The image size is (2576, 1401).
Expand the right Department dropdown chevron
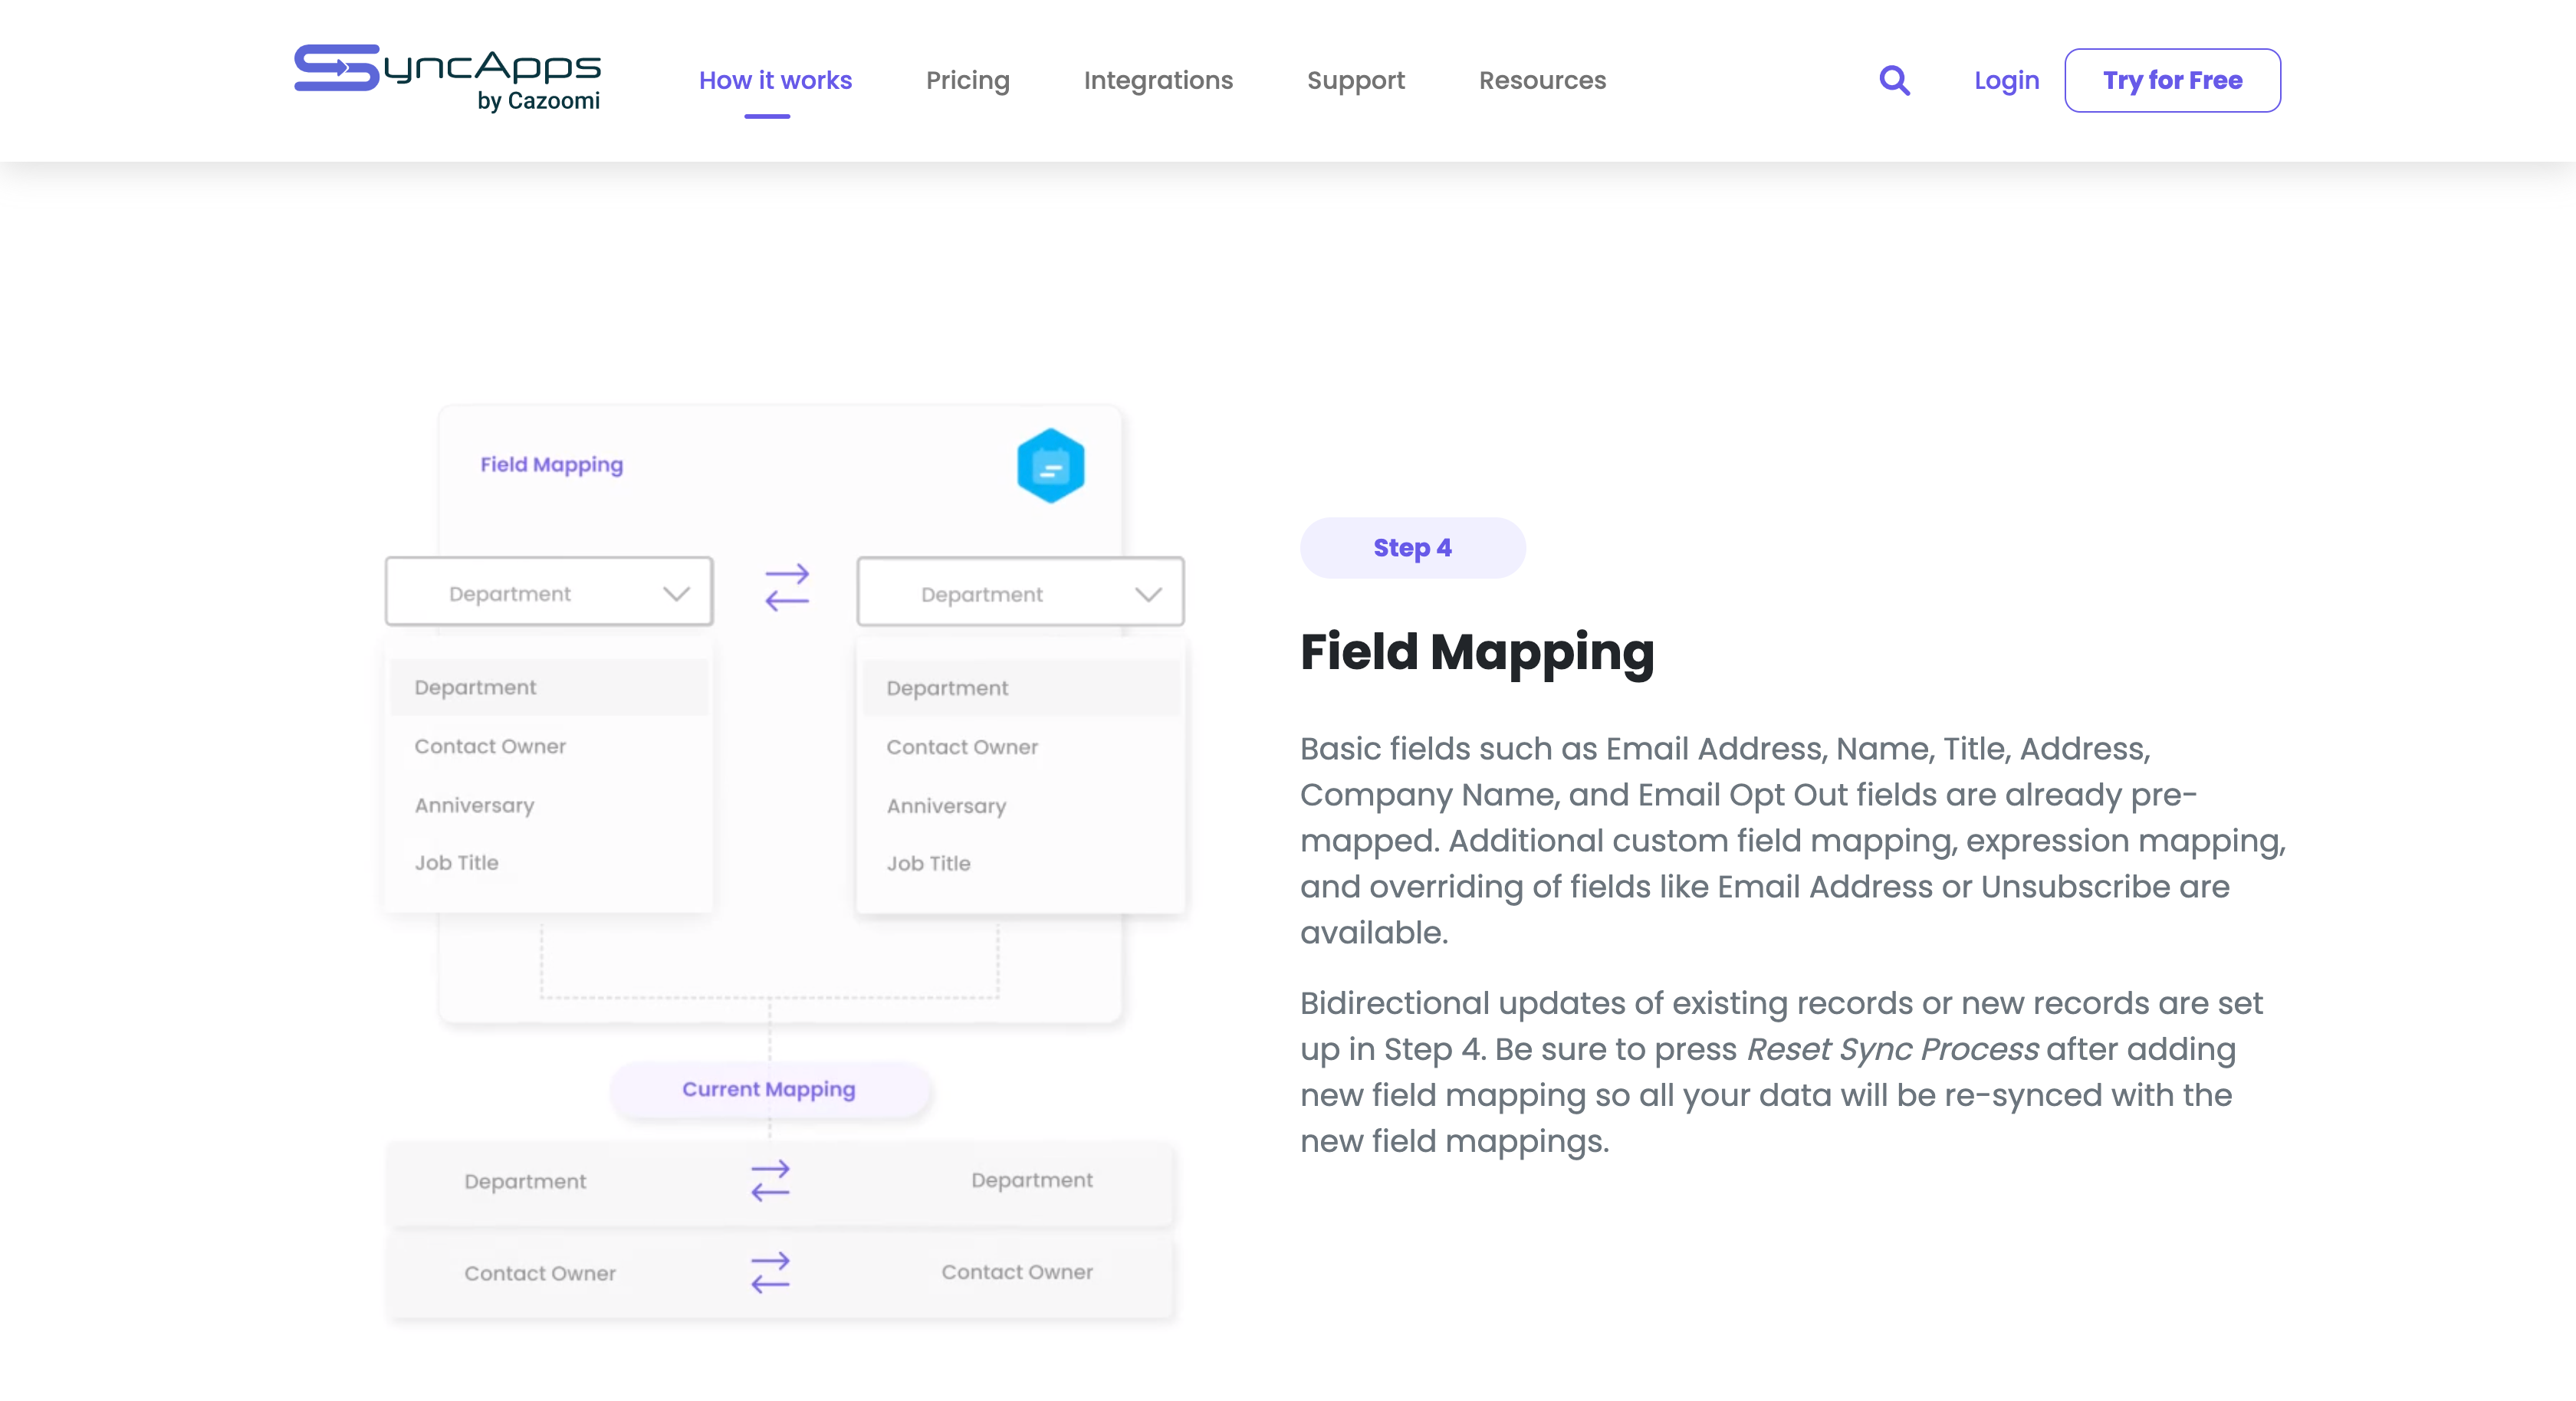point(1148,594)
